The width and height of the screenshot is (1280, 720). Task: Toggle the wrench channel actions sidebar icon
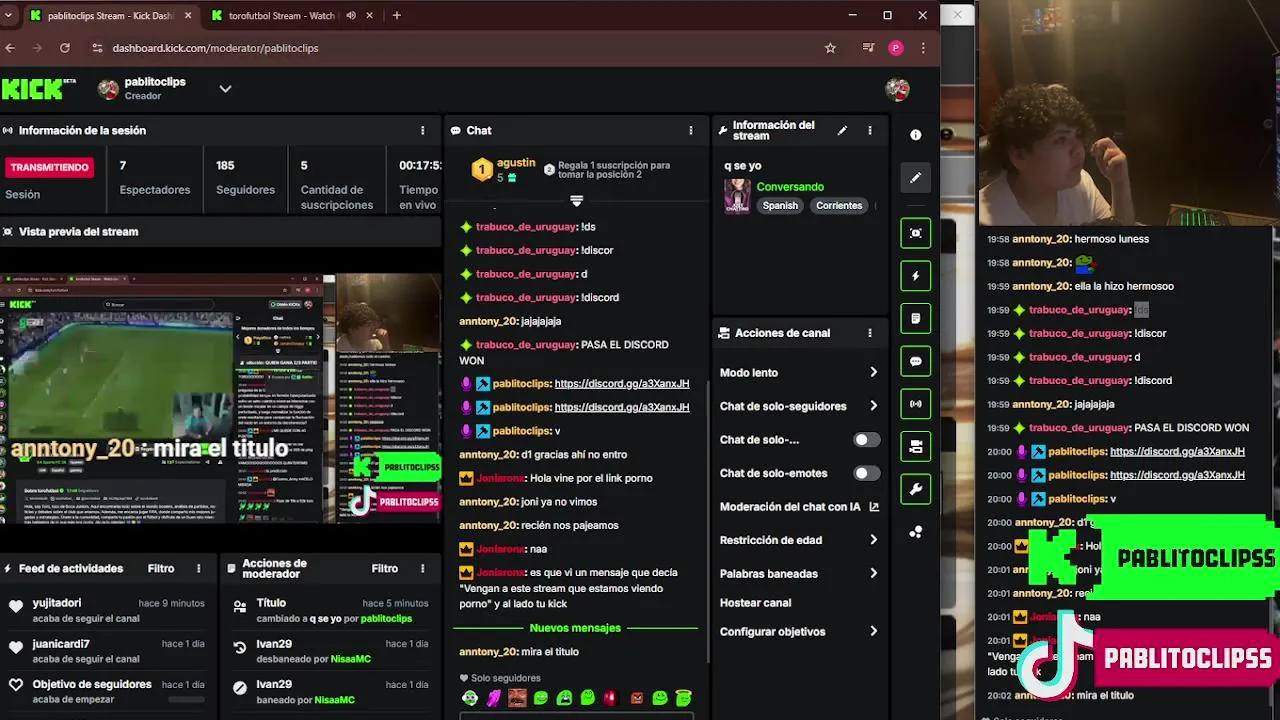click(x=915, y=489)
